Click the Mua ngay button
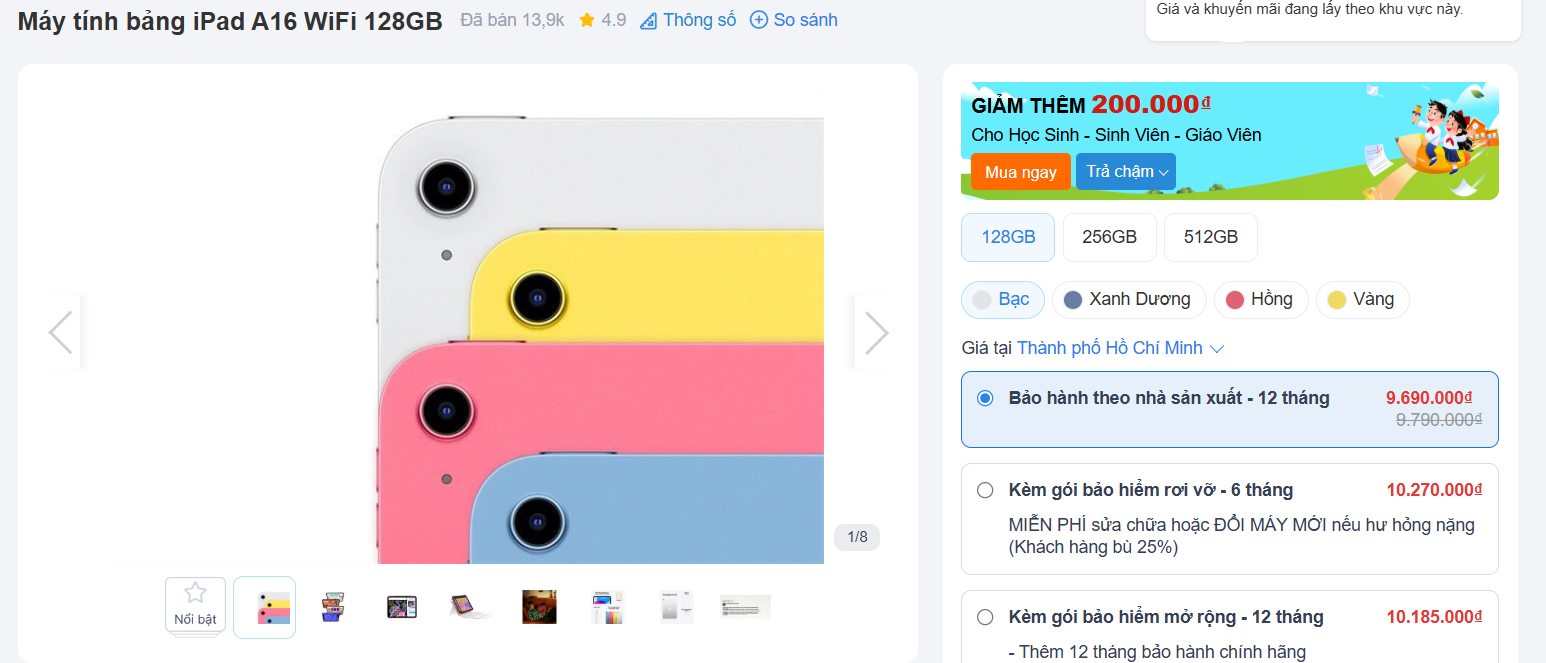 click(x=1020, y=172)
